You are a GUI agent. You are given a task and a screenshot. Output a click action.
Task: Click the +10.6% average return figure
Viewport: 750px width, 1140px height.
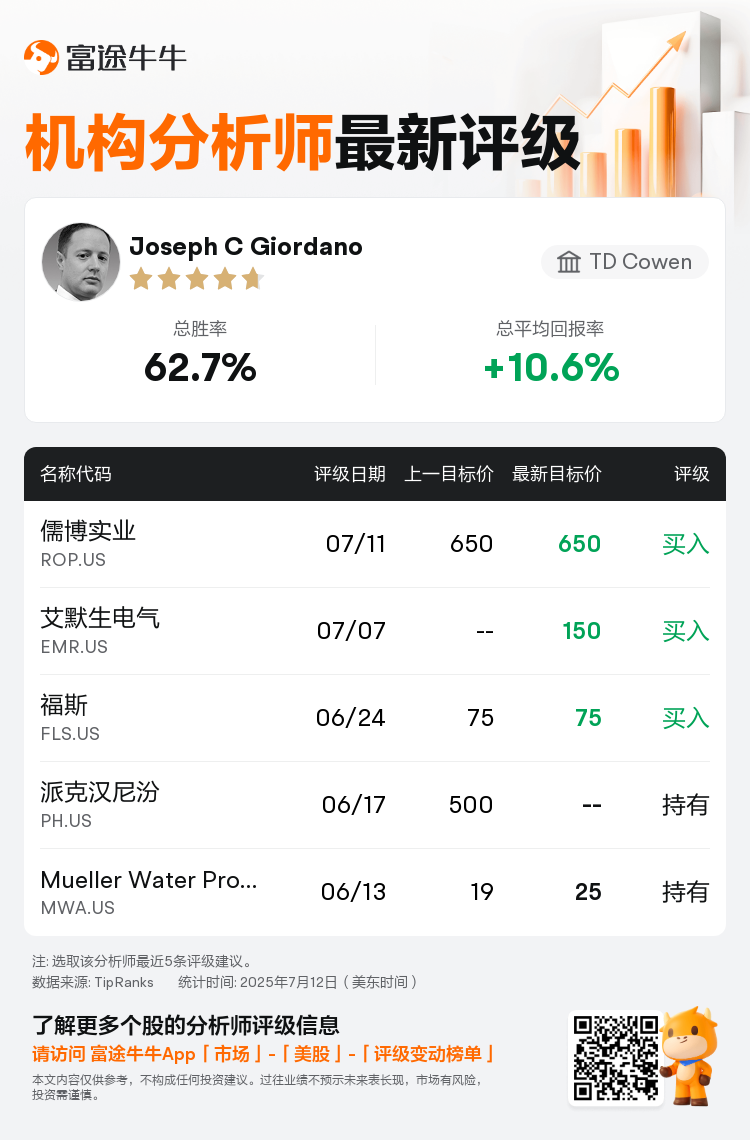click(x=551, y=367)
